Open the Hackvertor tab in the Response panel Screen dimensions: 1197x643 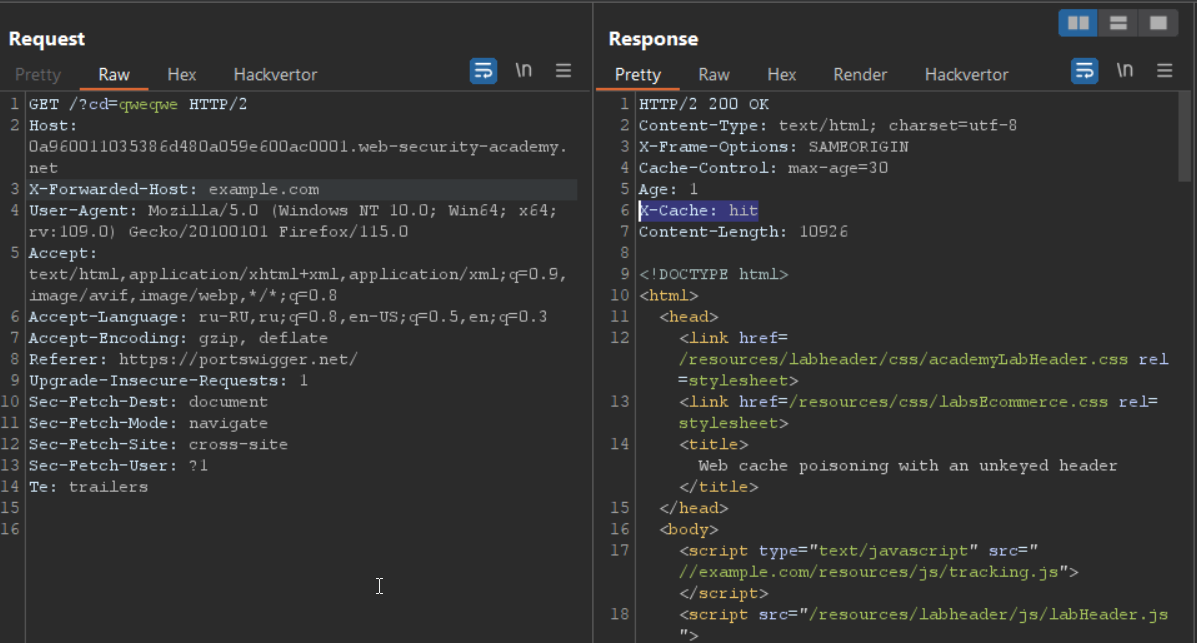966,75
